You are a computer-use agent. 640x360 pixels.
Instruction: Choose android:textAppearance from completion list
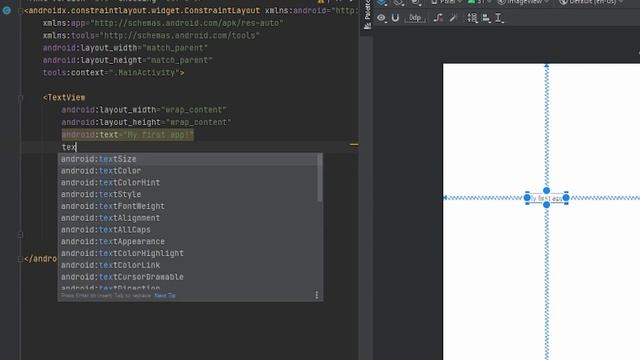[x=189, y=242]
